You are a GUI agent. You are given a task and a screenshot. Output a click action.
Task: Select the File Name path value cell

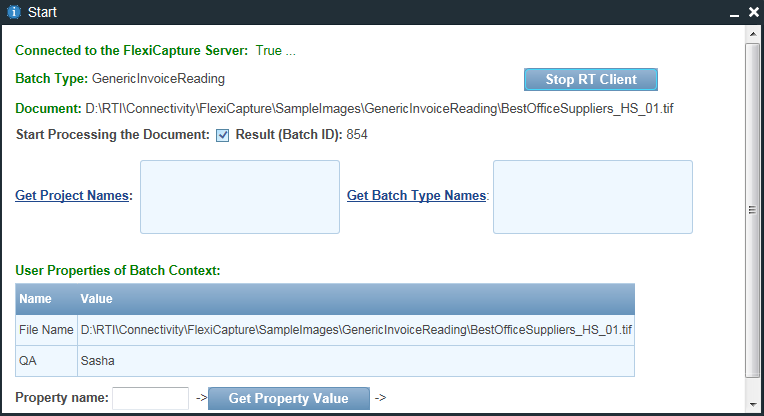[354, 330]
